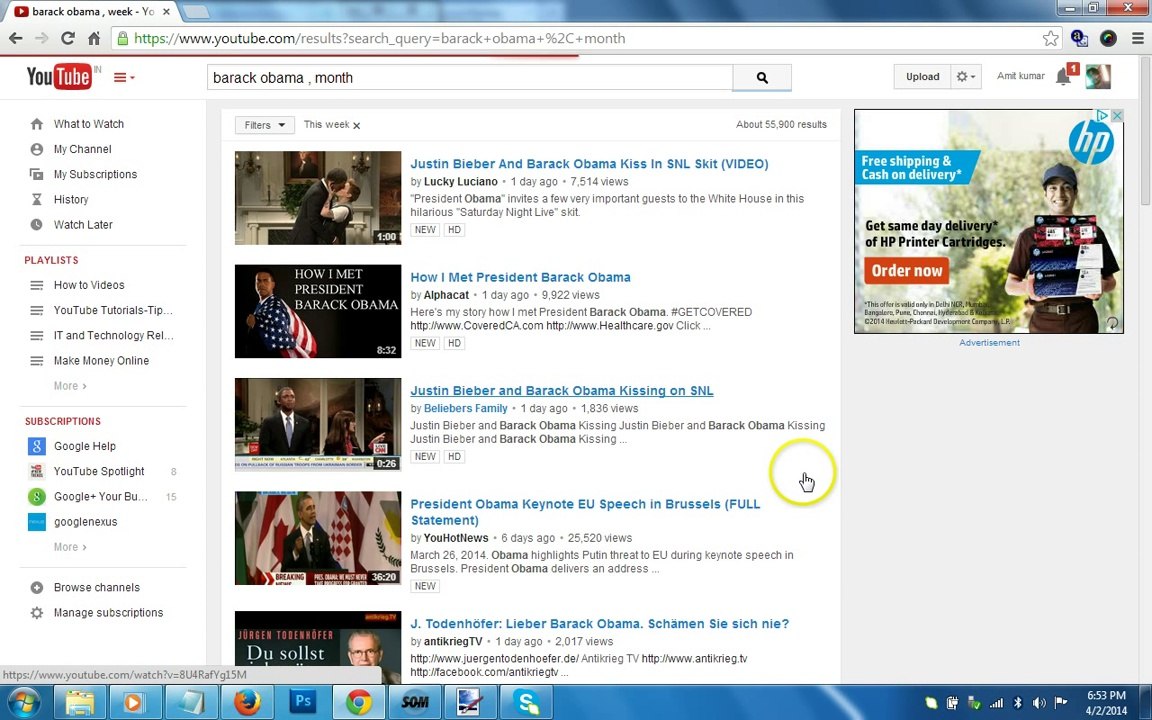Open new tab button
This screenshot has height=720, width=1152.
click(195, 12)
